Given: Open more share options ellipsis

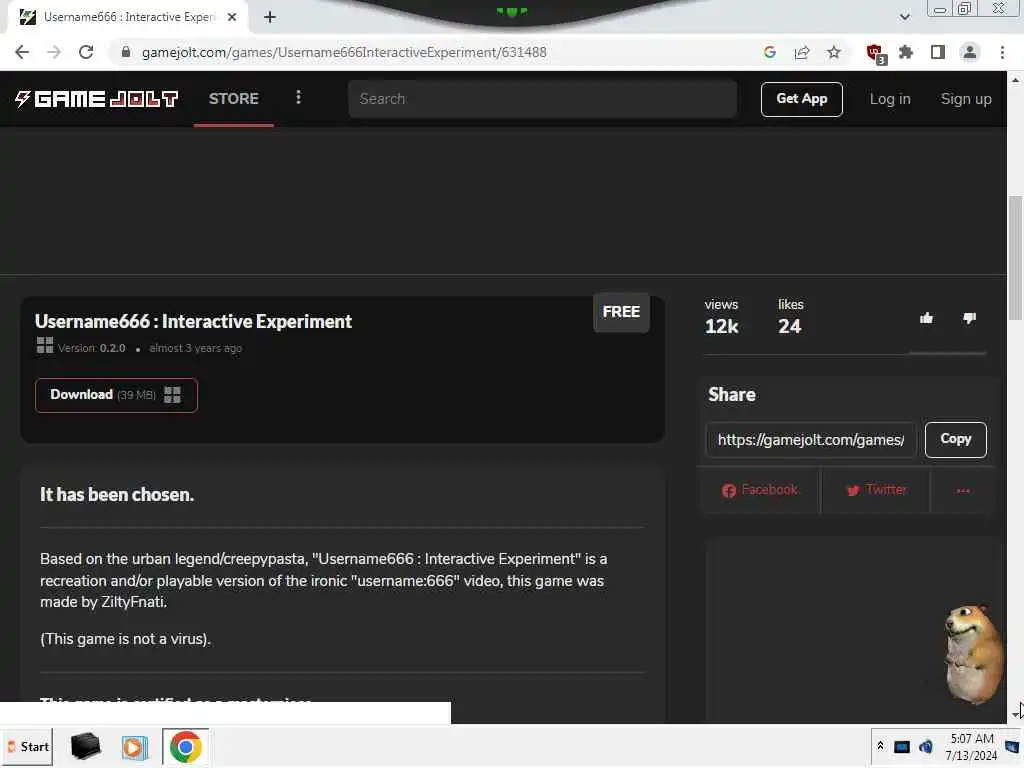Looking at the screenshot, I should pyautogui.click(x=963, y=490).
